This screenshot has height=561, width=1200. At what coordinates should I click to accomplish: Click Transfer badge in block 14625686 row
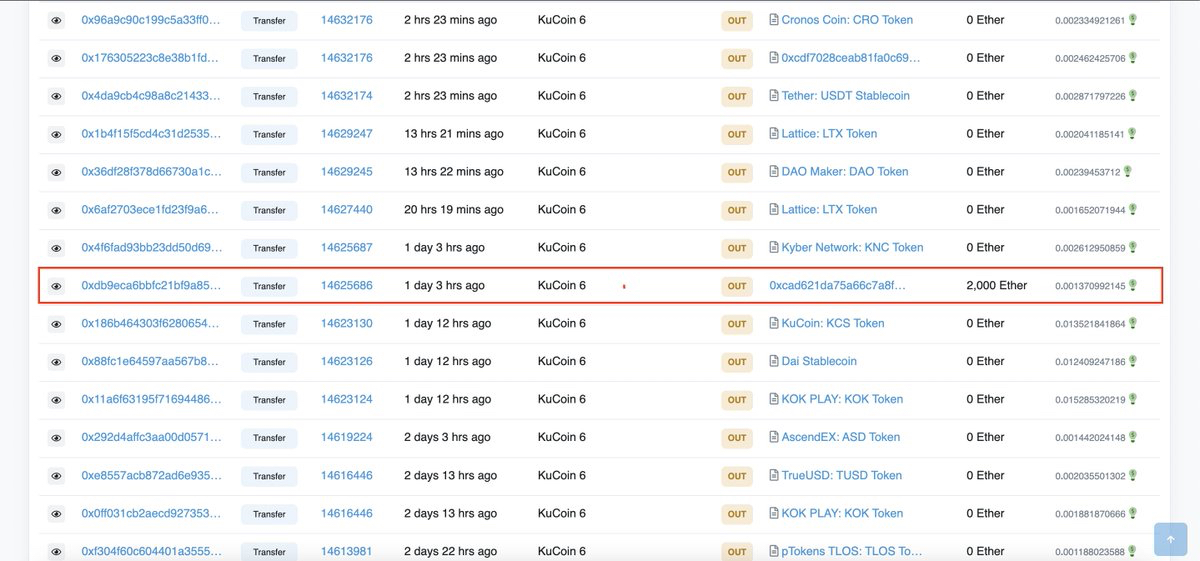pyautogui.click(x=269, y=287)
